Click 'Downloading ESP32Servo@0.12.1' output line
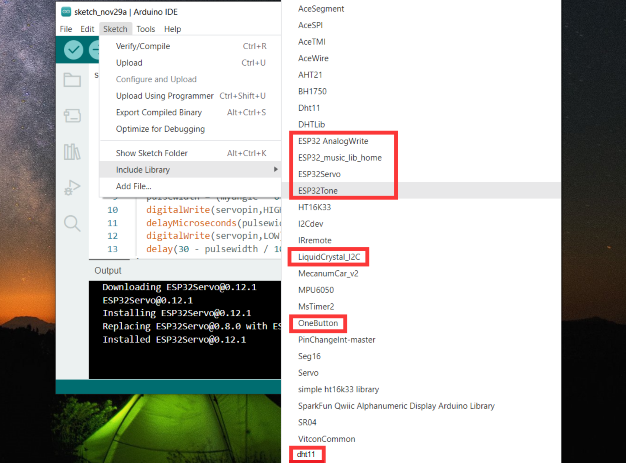Screen dimensions: 626x463 pyautogui.click(x=179, y=287)
